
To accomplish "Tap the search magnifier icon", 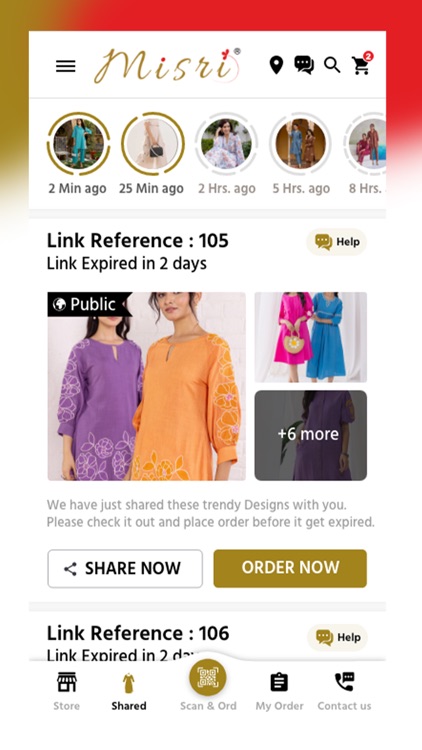I will [x=332, y=65].
